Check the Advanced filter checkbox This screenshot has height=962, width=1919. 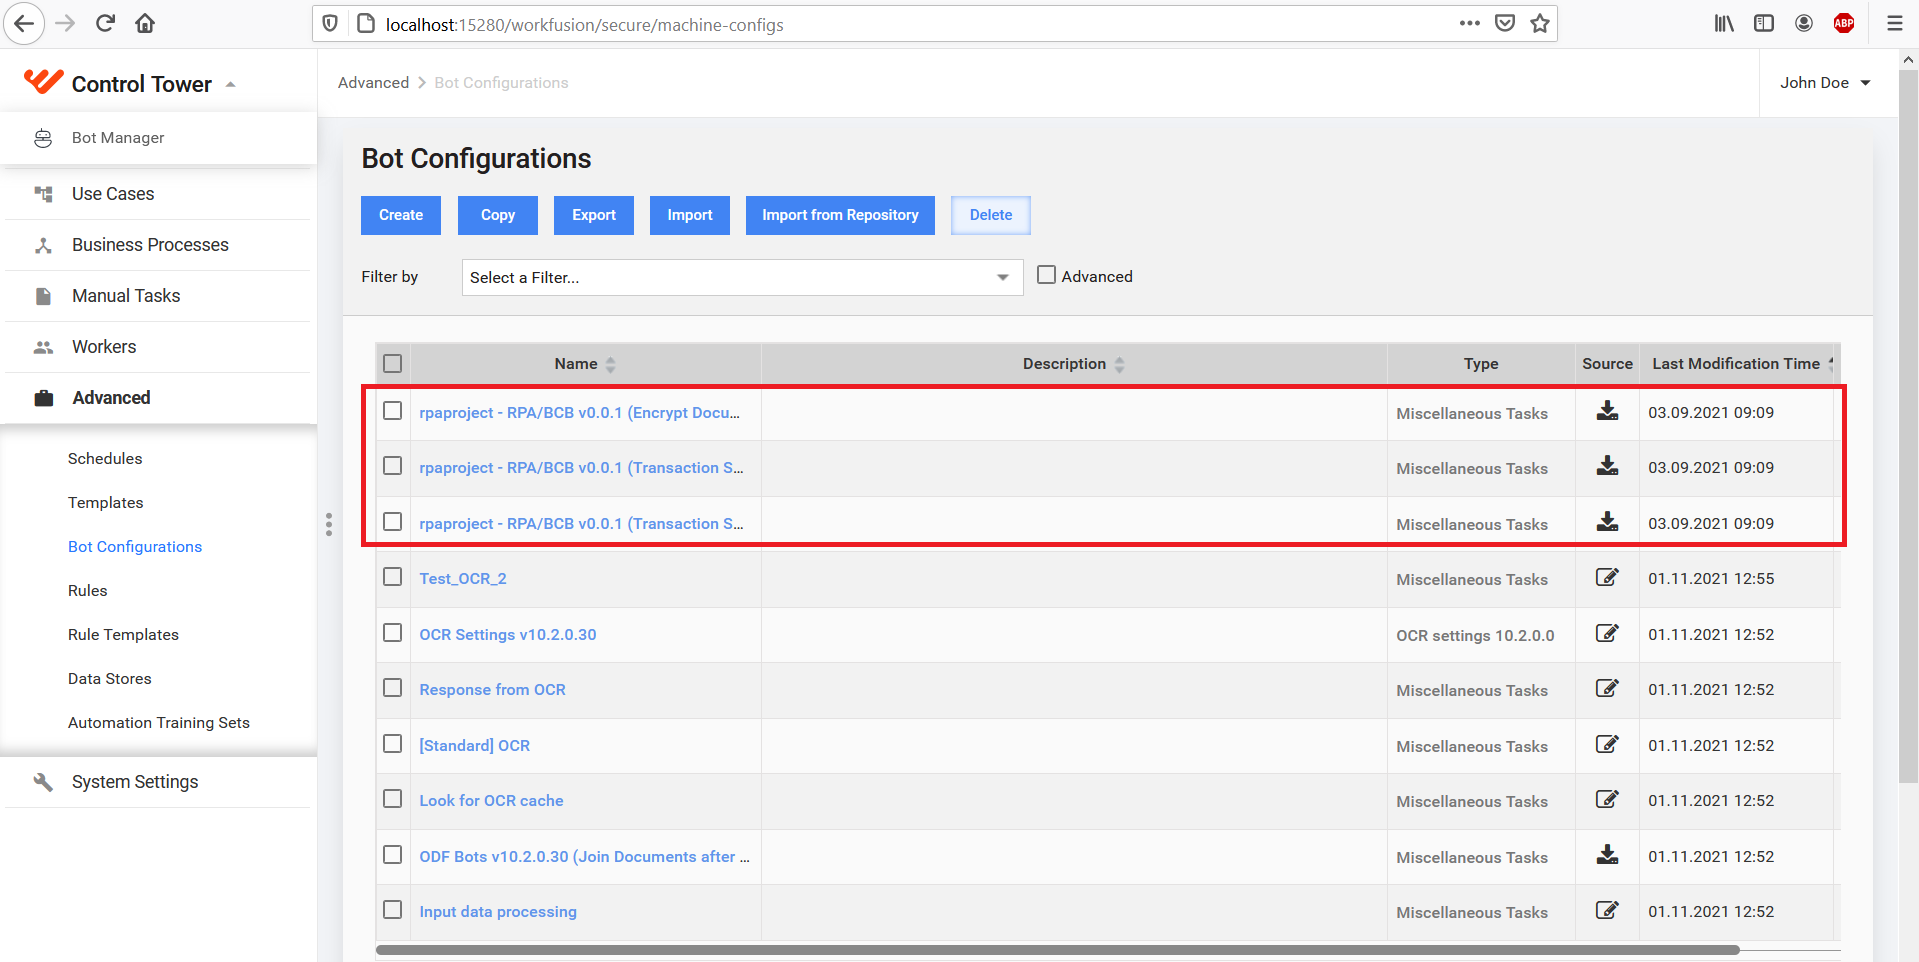1046,274
